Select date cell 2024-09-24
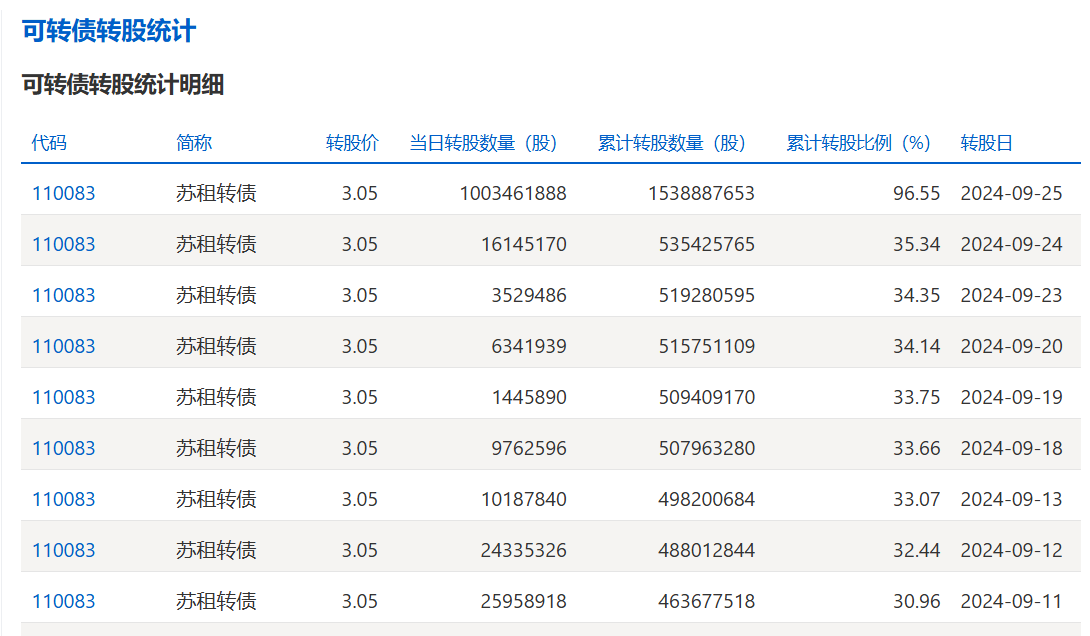 [1011, 244]
